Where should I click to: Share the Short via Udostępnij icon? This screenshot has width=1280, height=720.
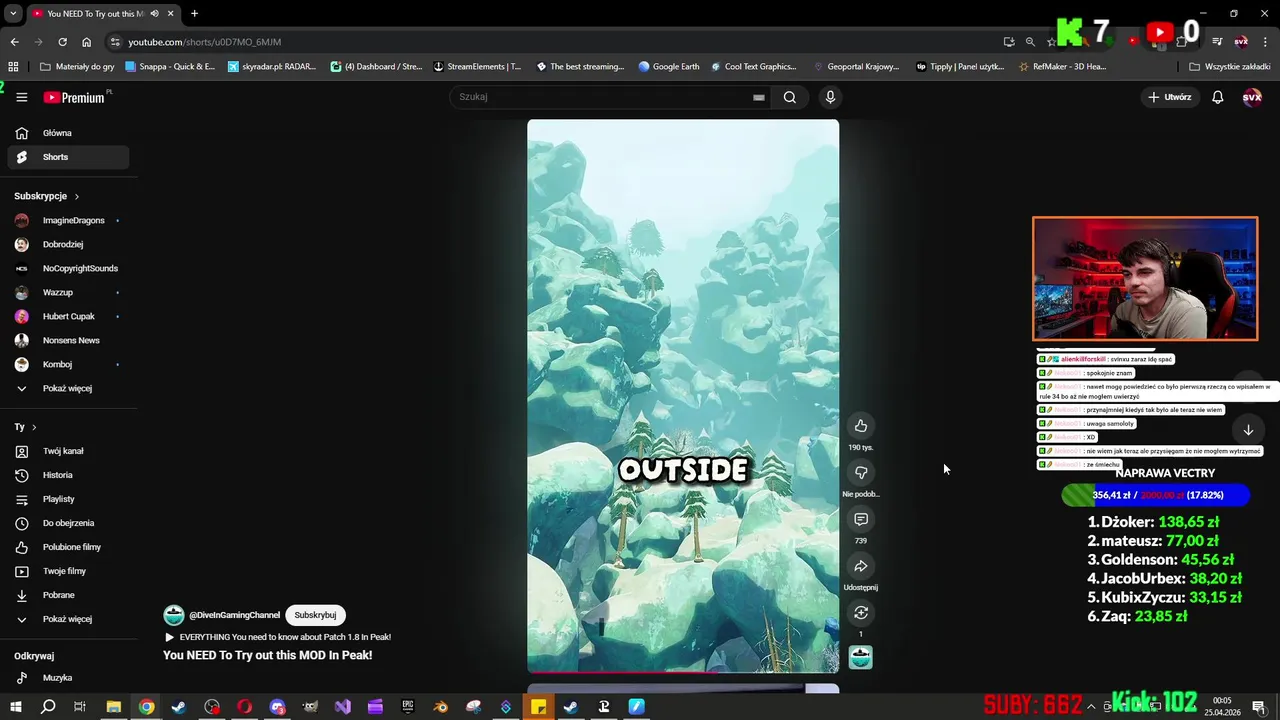(x=860, y=566)
